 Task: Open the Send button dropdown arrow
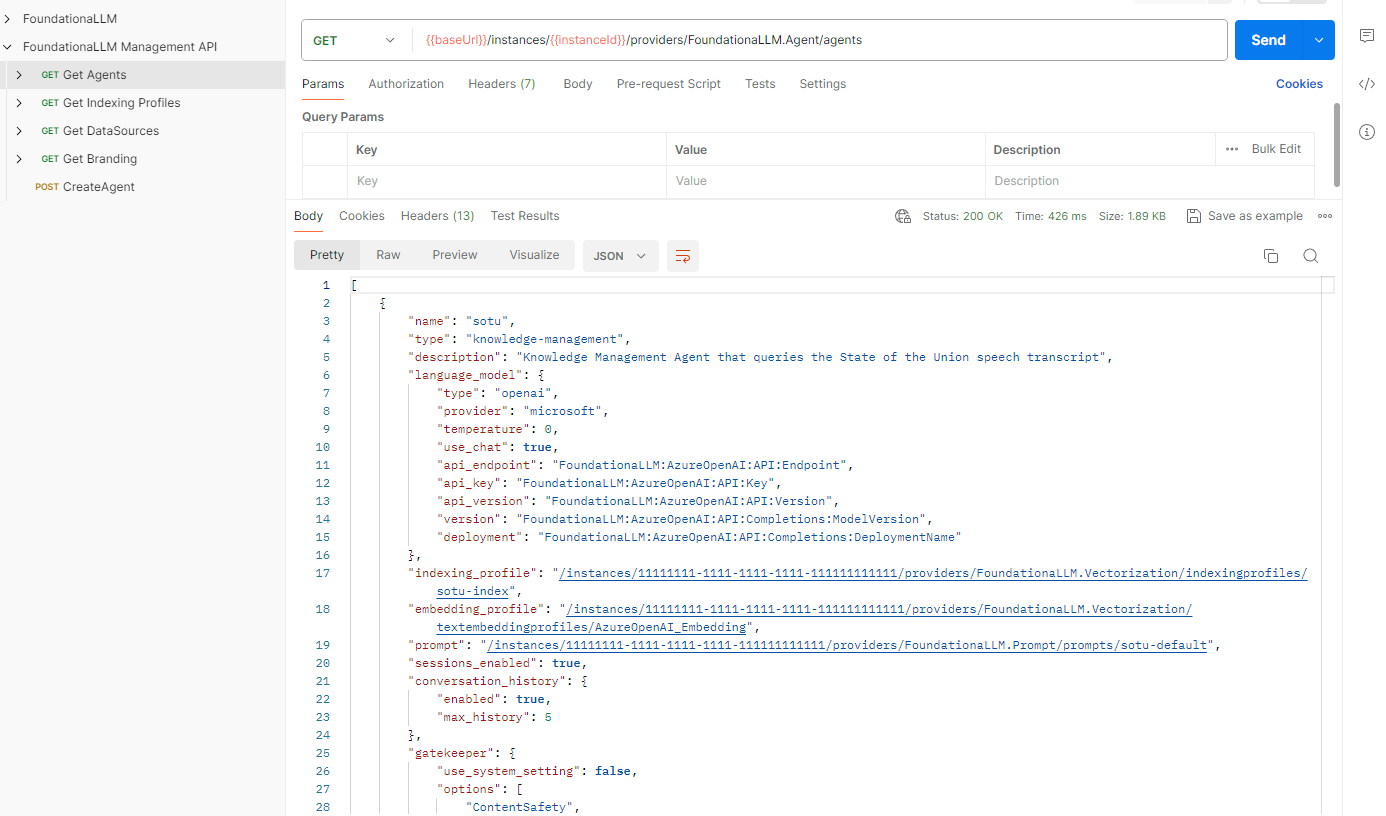point(1318,41)
